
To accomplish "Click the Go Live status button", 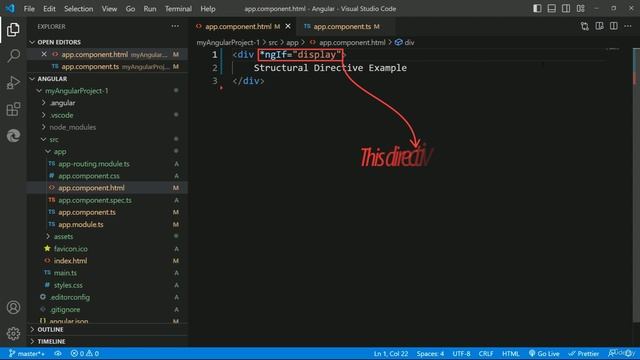I will [x=544, y=353].
